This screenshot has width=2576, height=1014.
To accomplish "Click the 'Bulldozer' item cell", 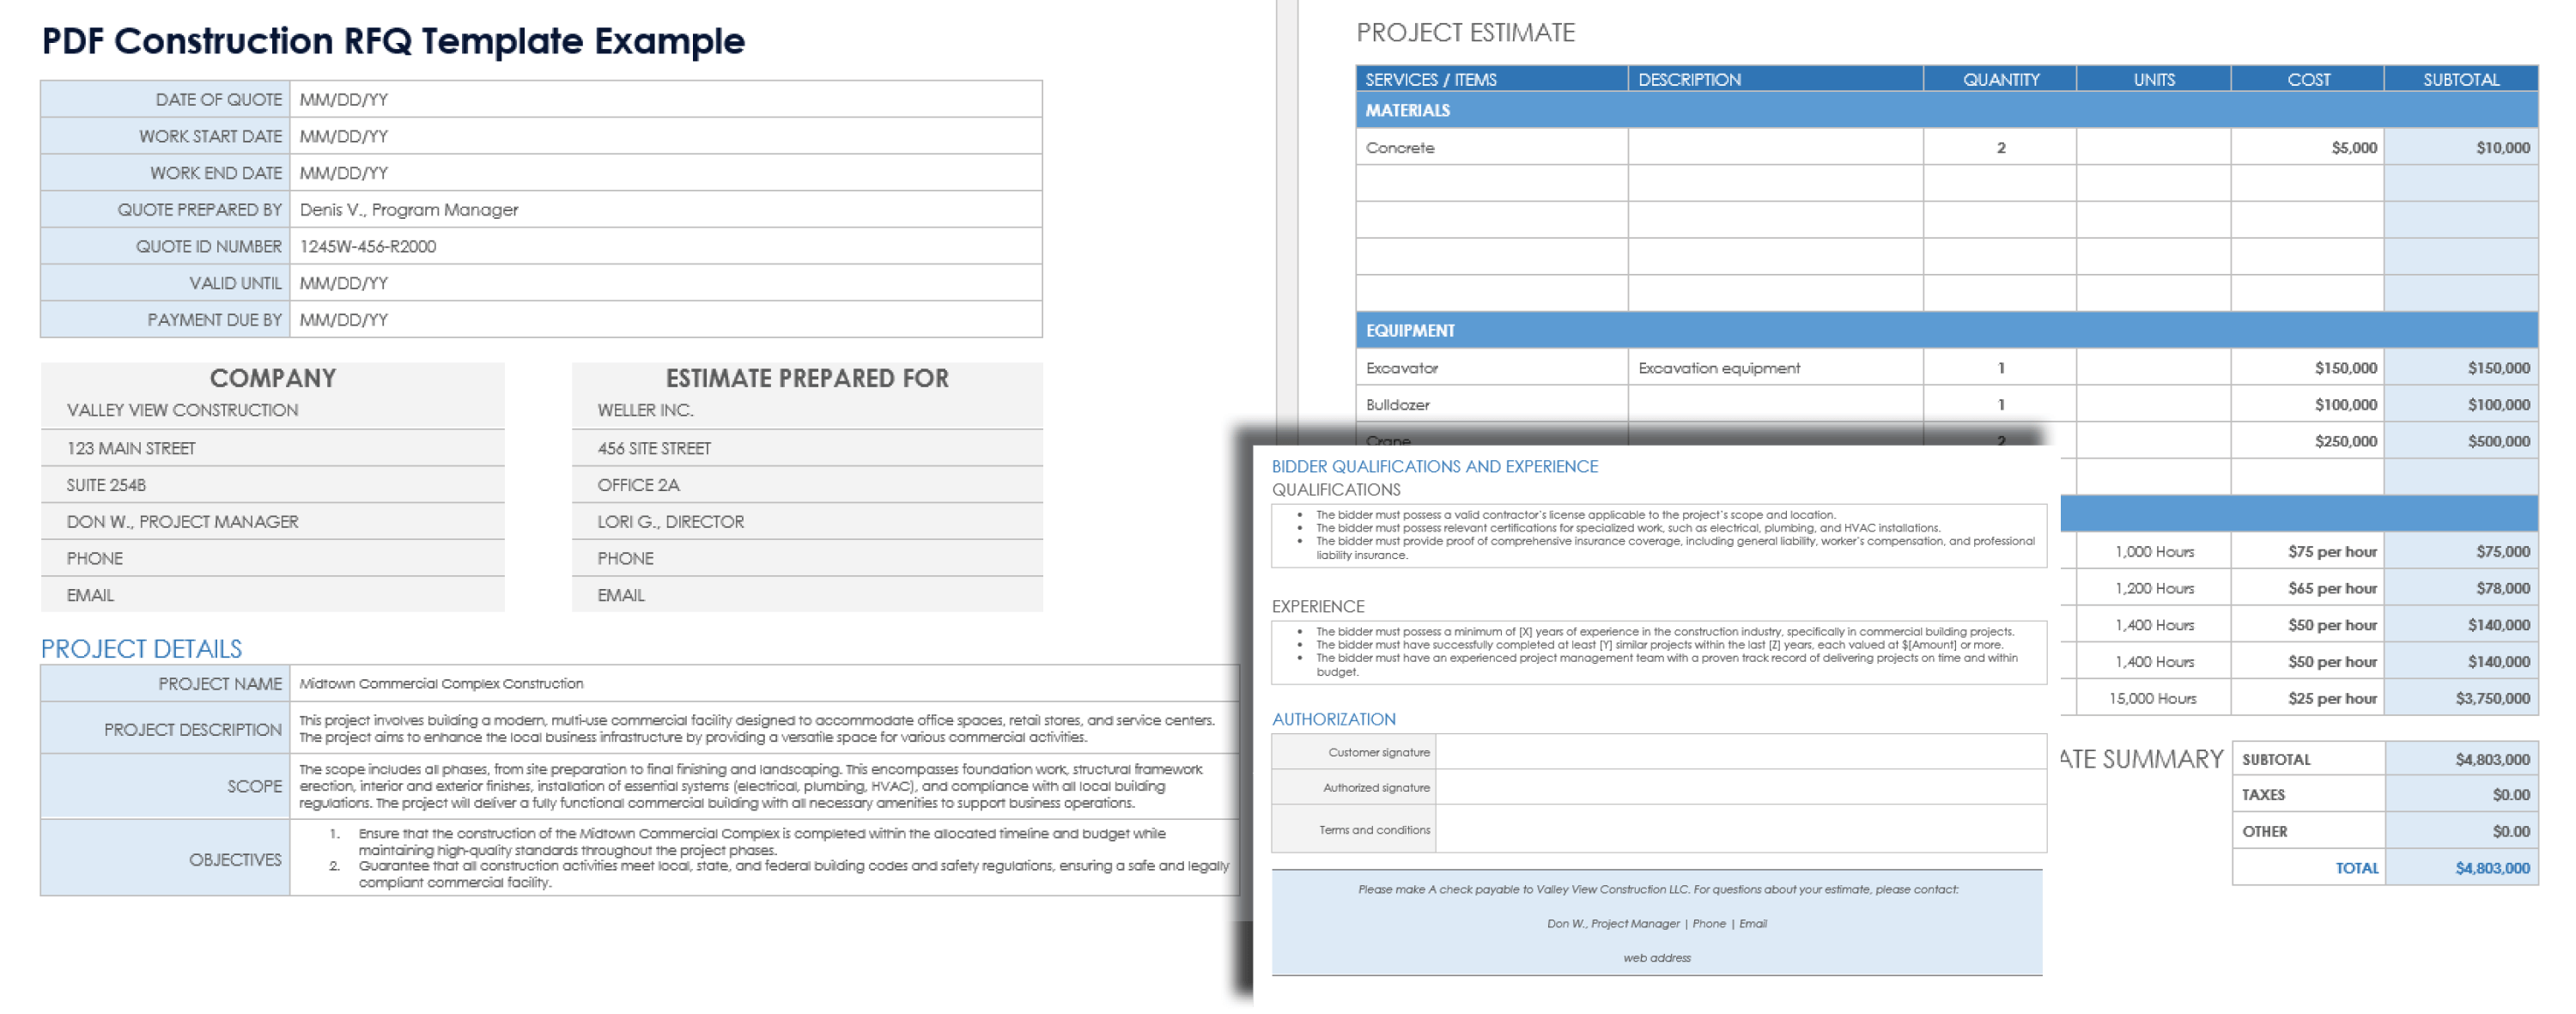I will point(1491,405).
